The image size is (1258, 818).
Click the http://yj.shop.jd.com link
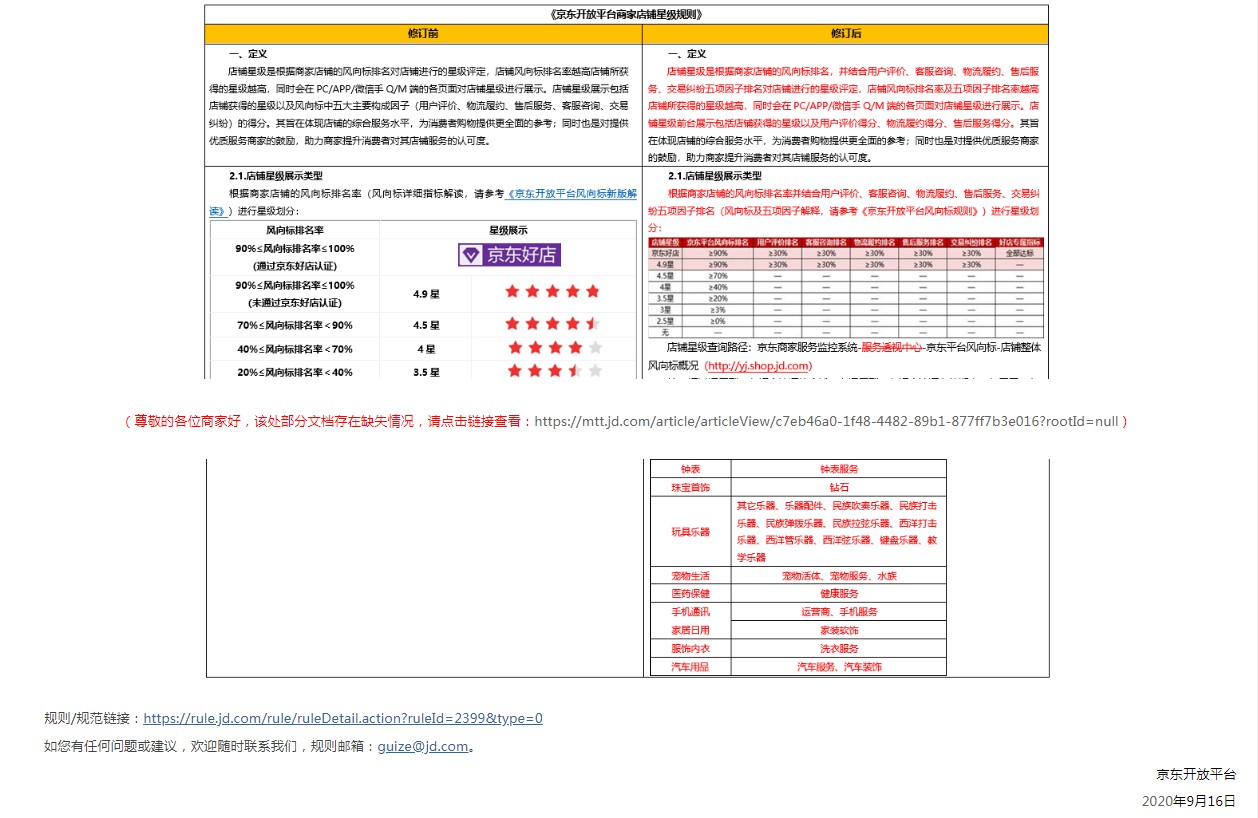(x=758, y=366)
